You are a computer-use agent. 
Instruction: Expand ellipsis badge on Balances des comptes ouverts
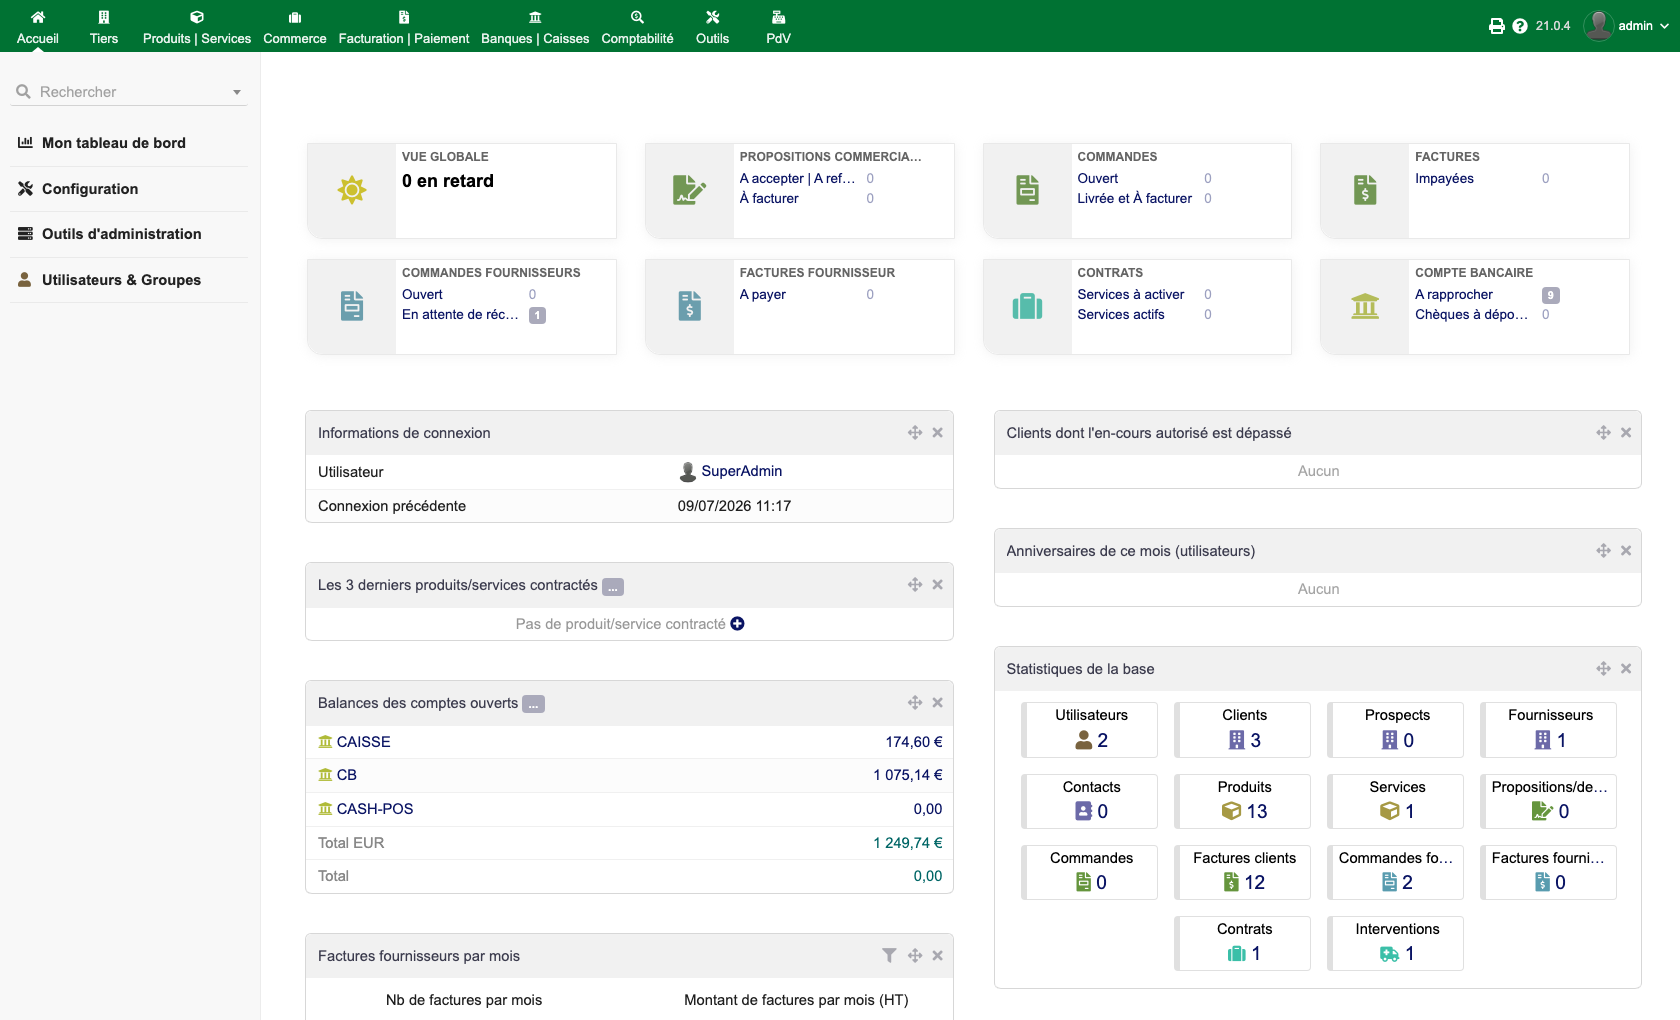click(x=534, y=704)
